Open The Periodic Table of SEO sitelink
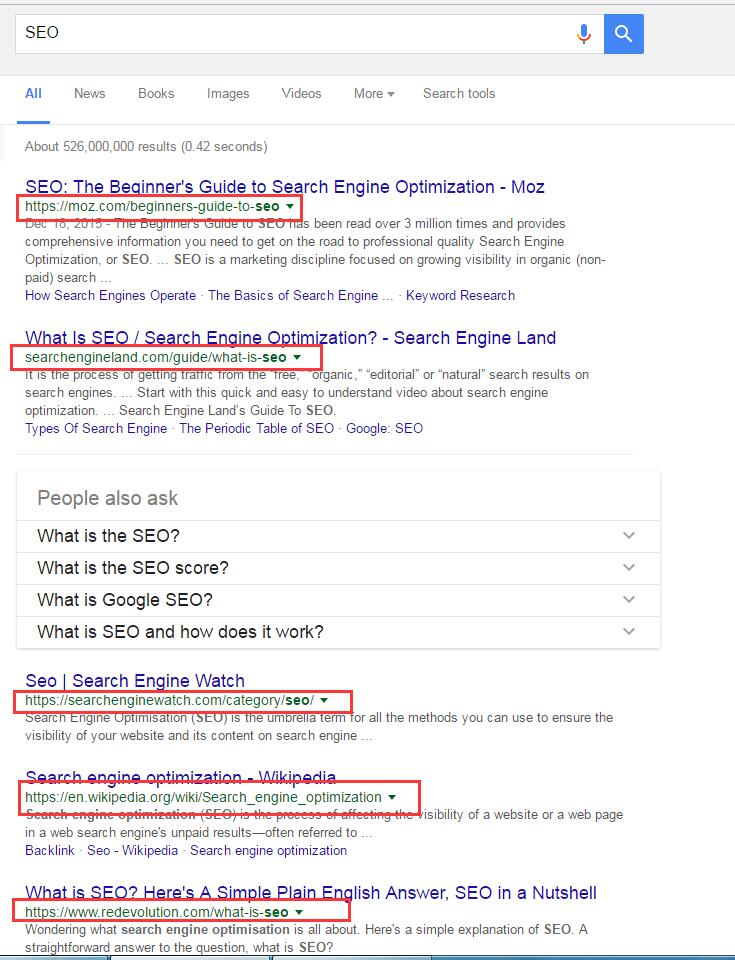The height and width of the screenshot is (960, 735). coord(257,429)
